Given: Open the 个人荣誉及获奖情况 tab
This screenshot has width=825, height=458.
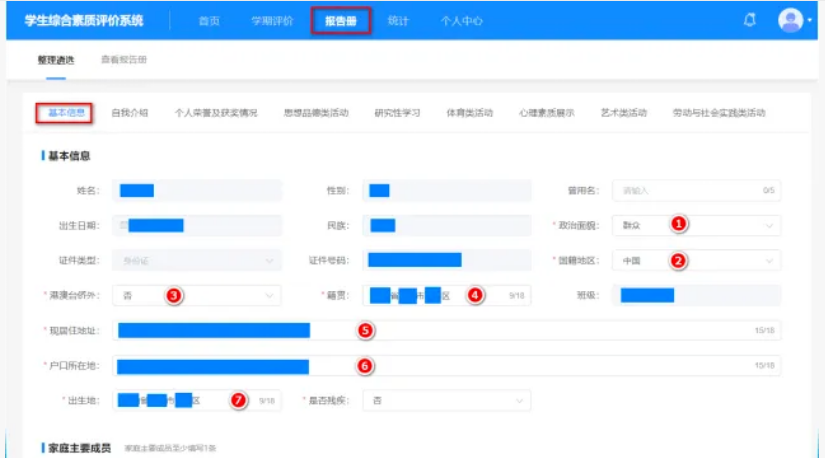Looking at the screenshot, I should (x=215, y=113).
